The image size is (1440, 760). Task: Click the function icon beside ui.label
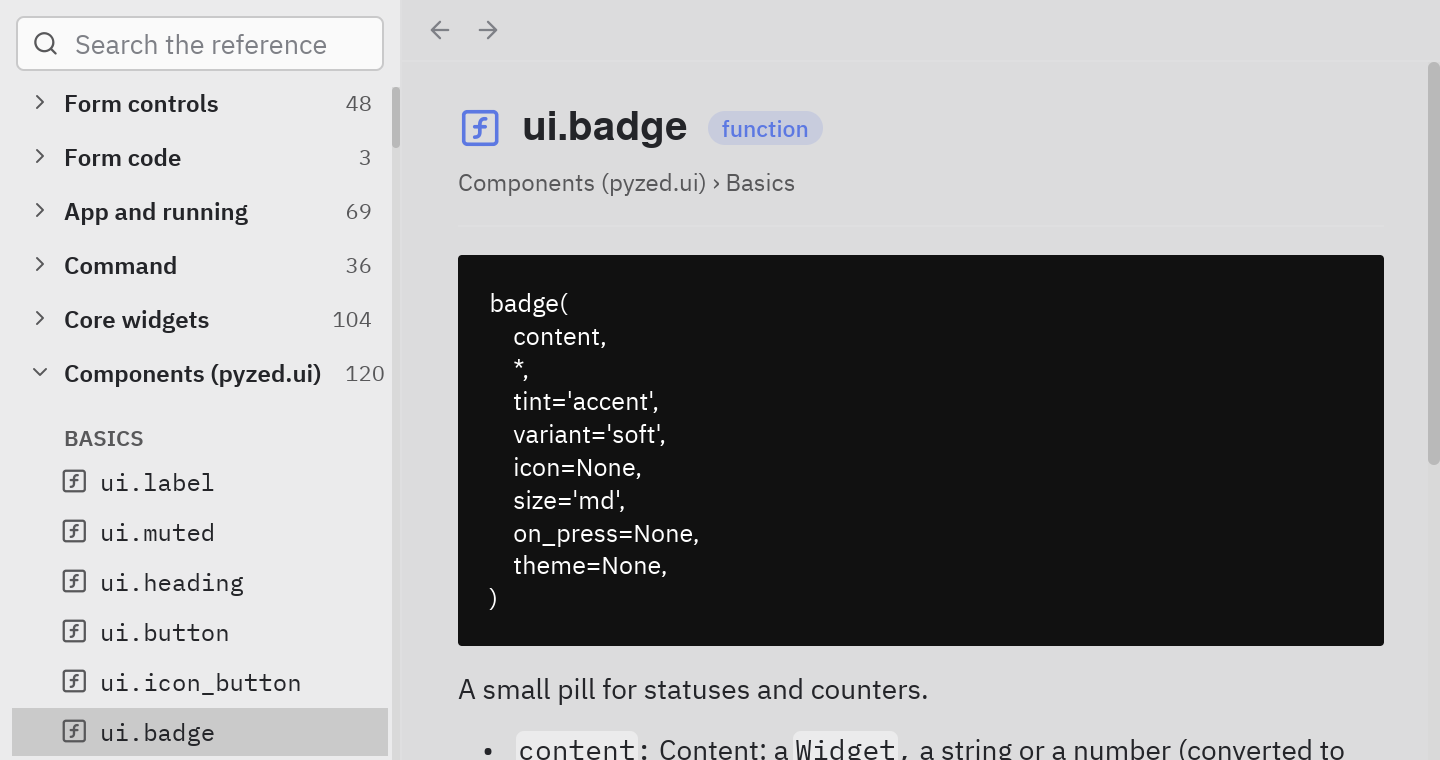tap(74, 481)
